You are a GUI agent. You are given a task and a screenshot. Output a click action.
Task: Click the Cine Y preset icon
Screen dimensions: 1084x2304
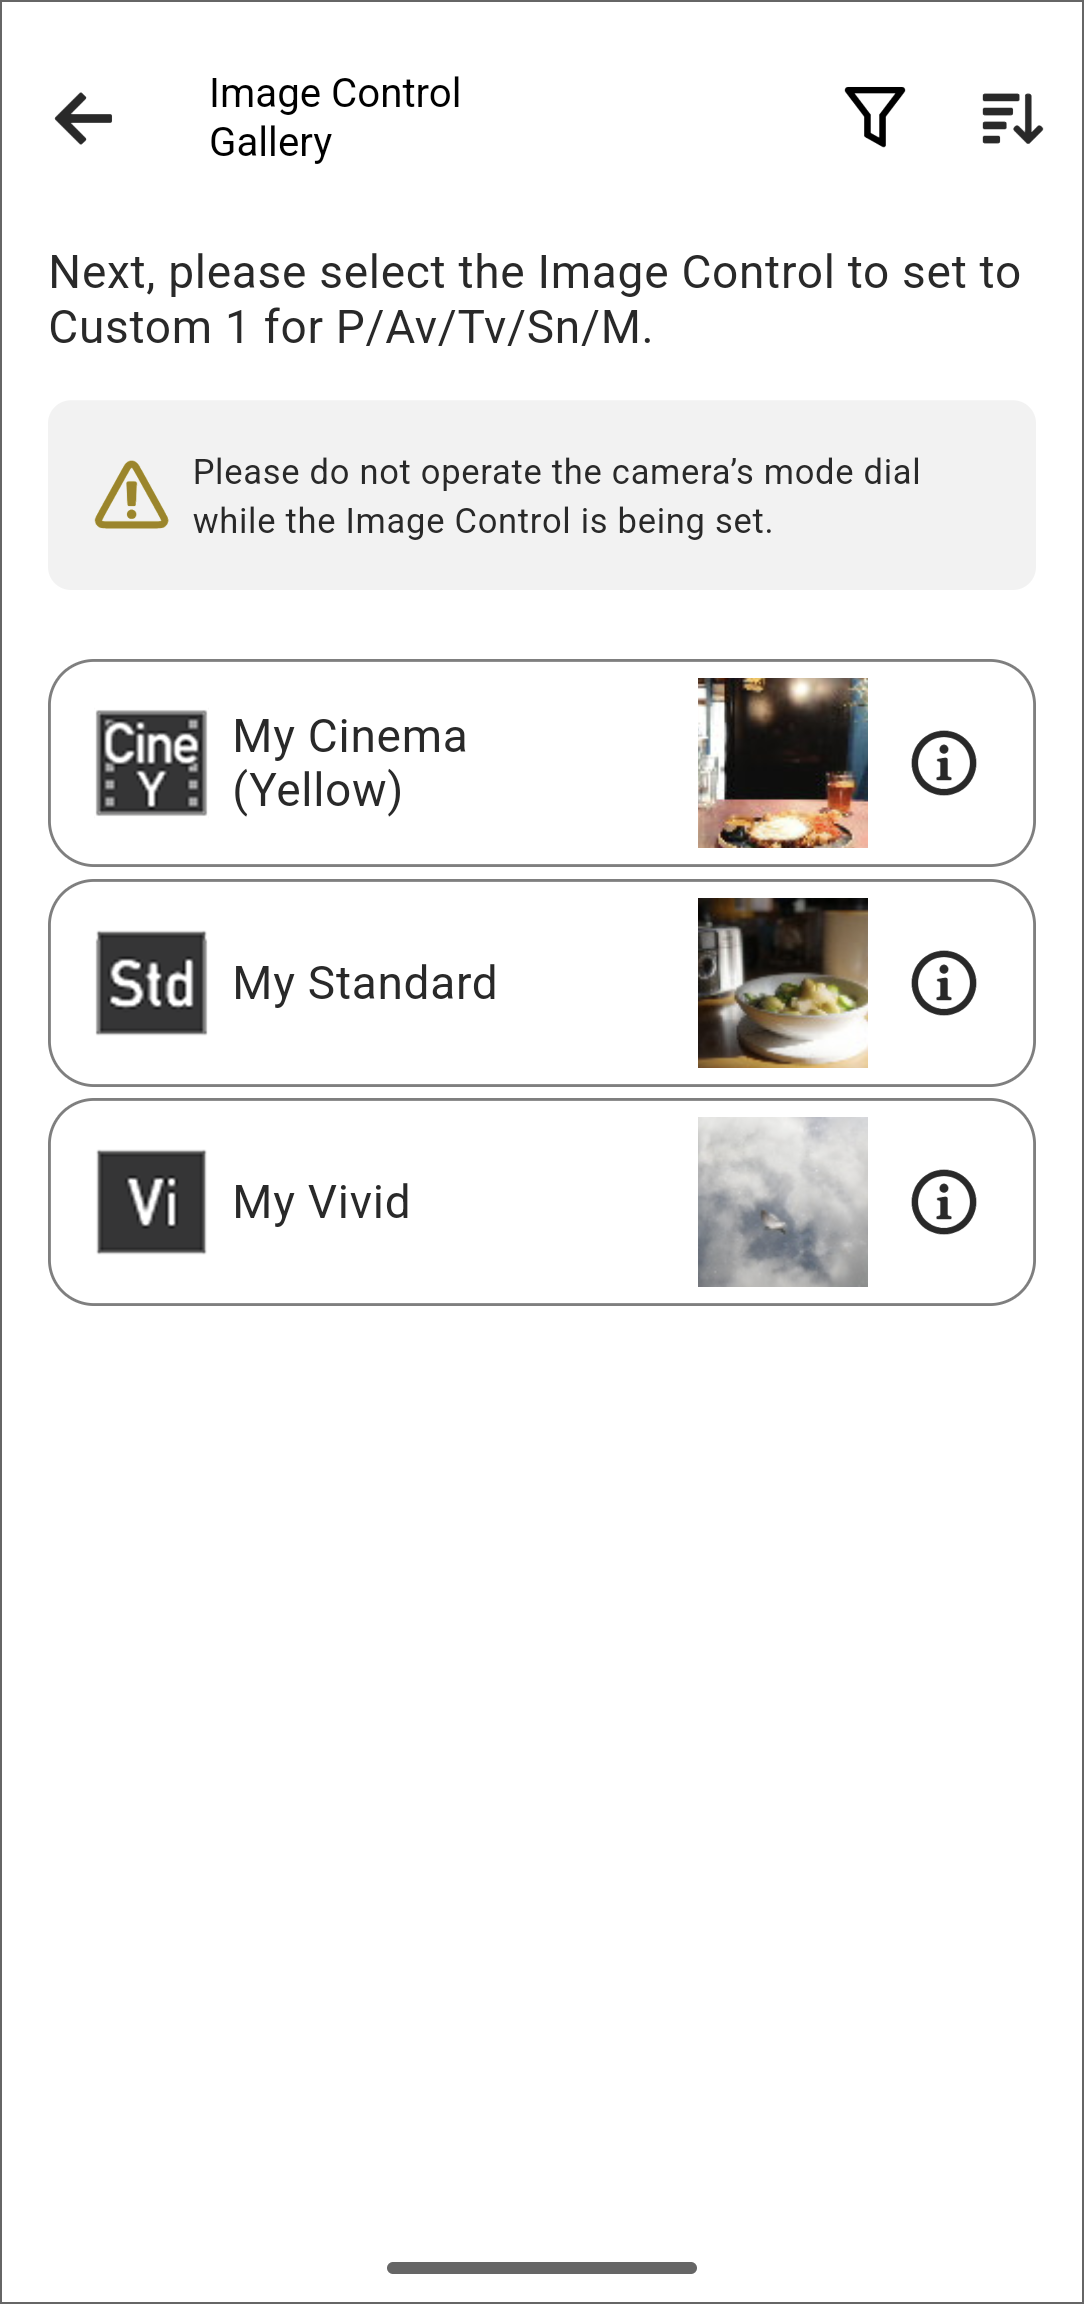coord(151,763)
